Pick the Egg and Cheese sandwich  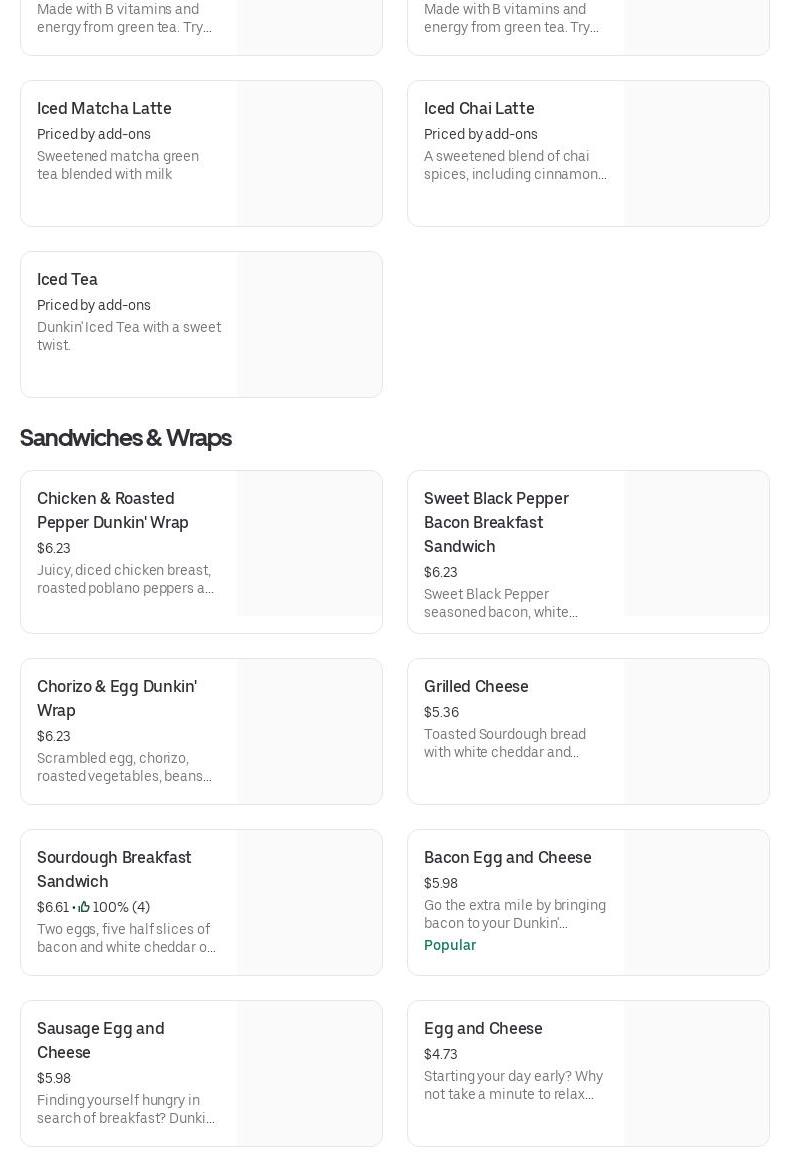(x=483, y=1028)
